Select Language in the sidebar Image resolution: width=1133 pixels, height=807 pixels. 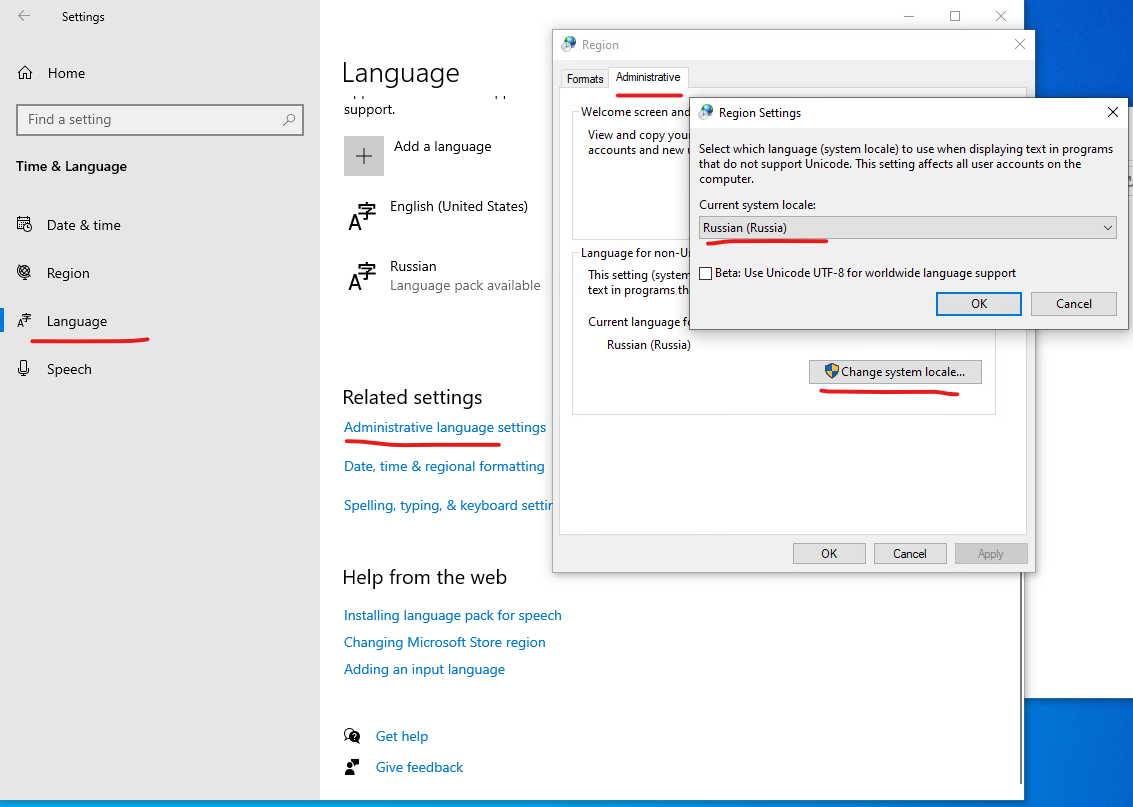point(62,321)
